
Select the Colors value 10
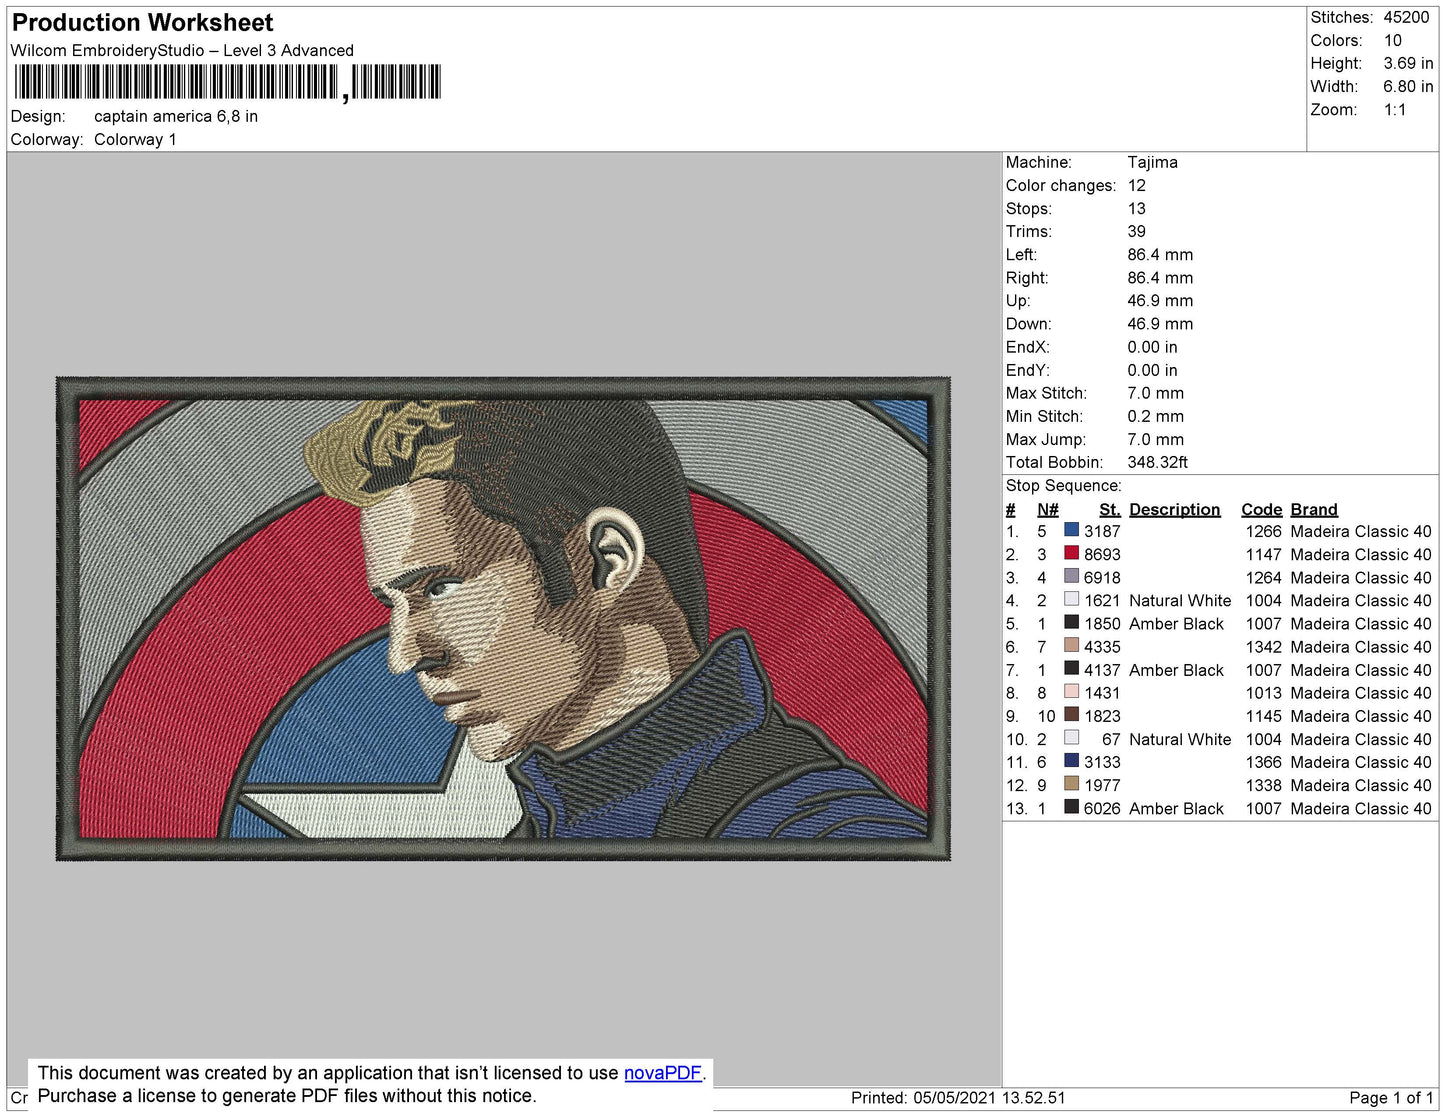point(1393,40)
